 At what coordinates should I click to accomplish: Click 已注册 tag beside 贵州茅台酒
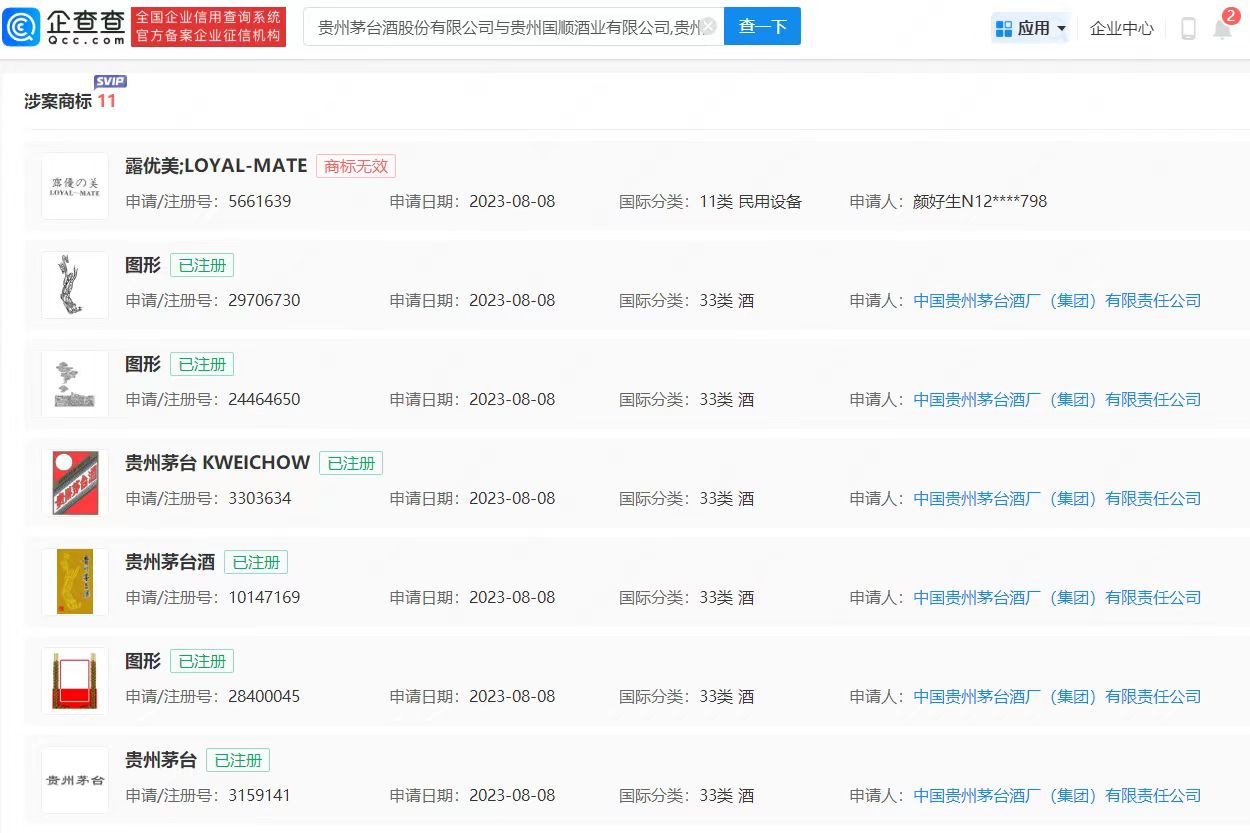(256, 563)
